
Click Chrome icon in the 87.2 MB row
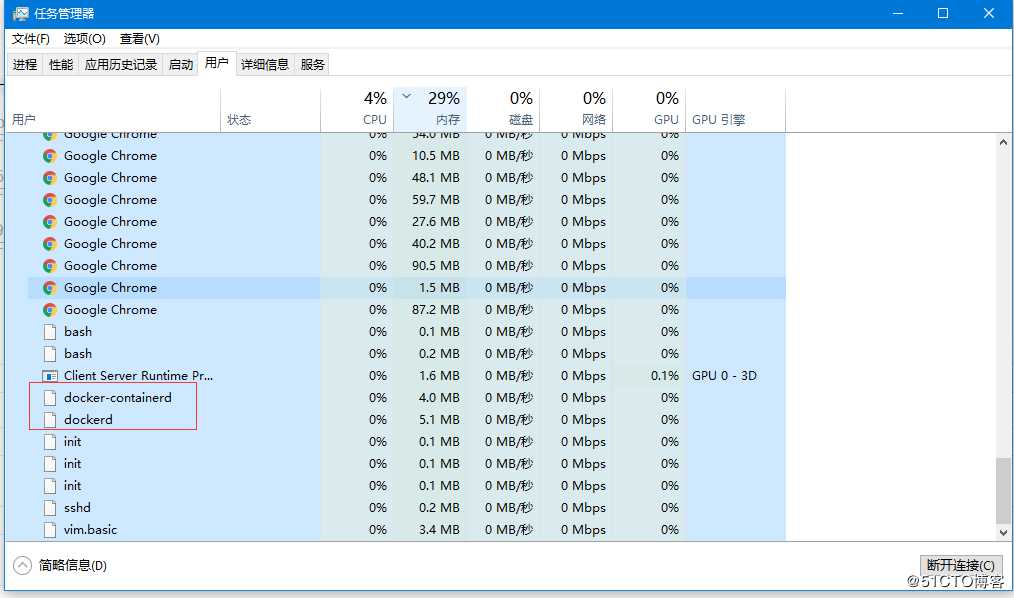pyautogui.click(x=50, y=310)
